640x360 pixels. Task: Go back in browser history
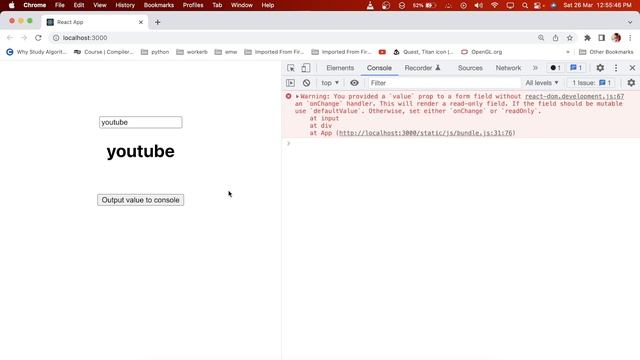point(10,38)
